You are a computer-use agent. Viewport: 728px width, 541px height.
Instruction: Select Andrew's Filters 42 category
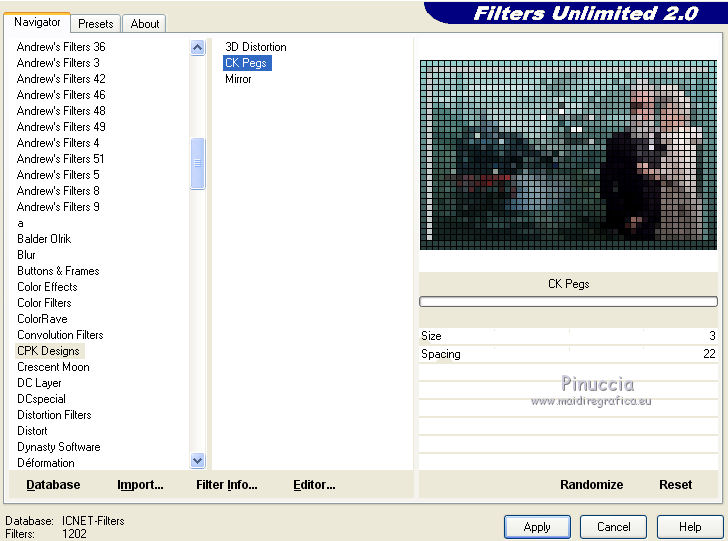[61, 79]
